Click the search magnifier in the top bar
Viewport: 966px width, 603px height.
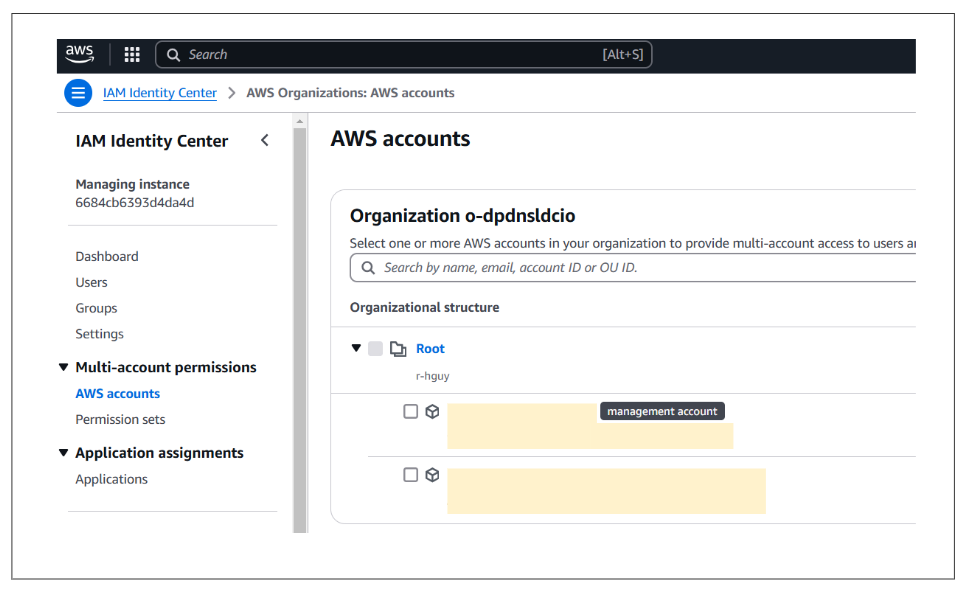pos(173,54)
